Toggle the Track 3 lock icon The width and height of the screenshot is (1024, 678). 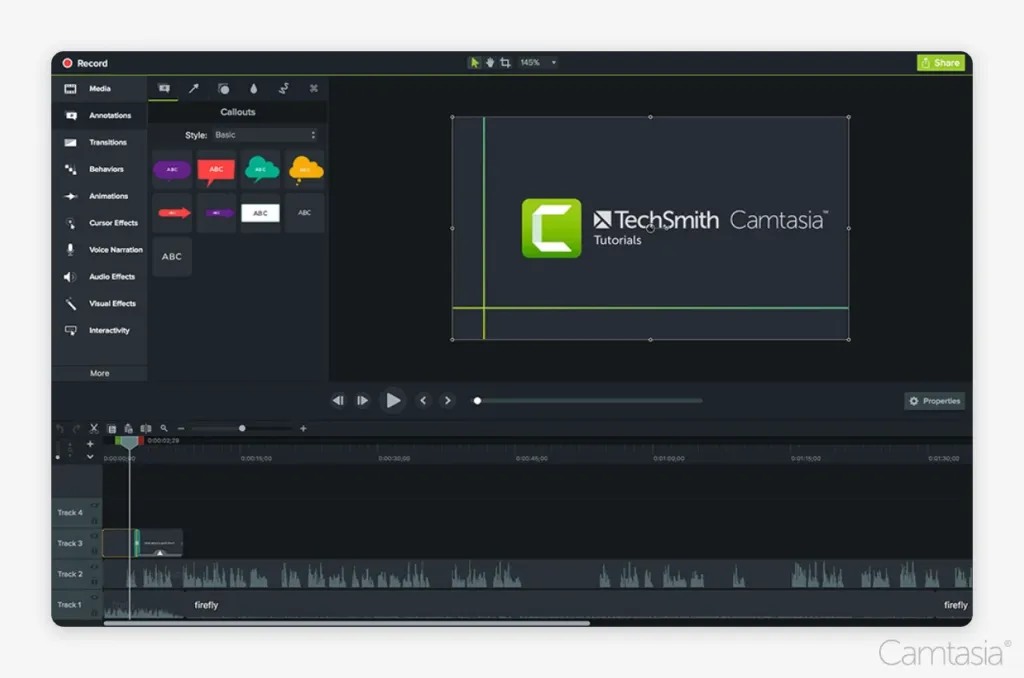point(94,551)
